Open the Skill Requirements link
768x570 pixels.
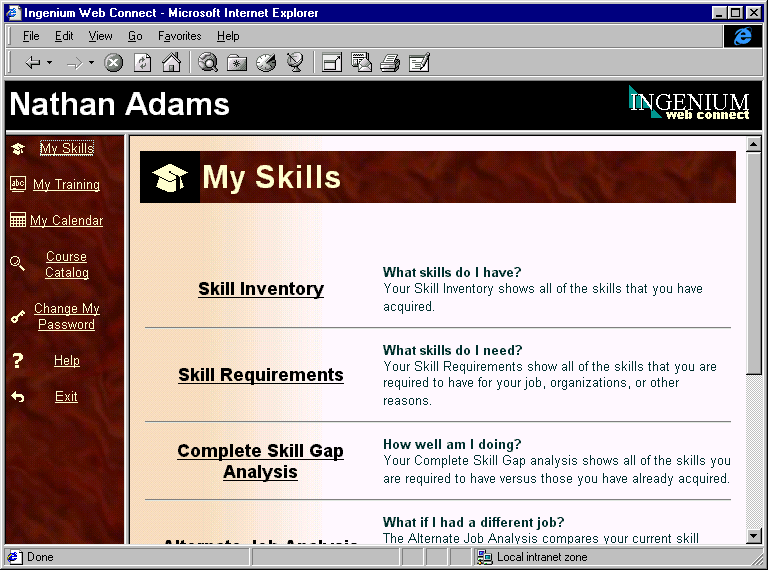click(261, 375)
